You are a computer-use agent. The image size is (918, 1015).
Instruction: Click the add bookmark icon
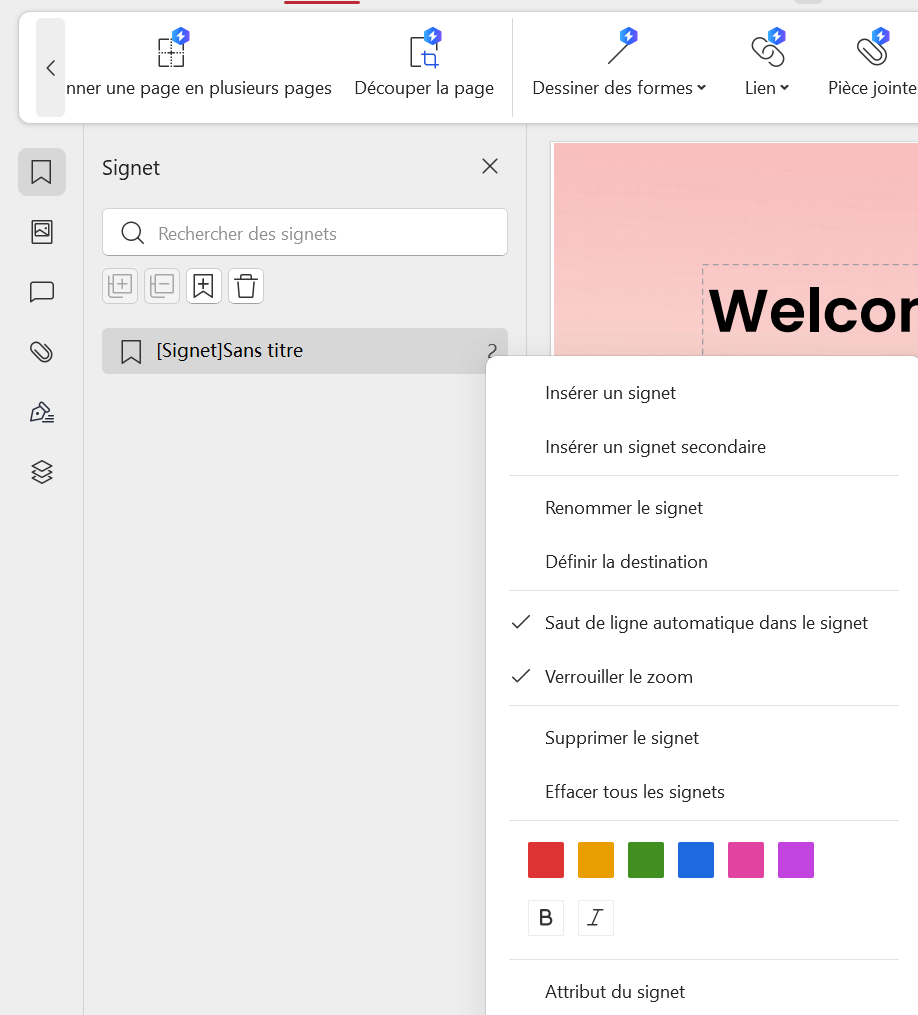[x=203, y=286]
